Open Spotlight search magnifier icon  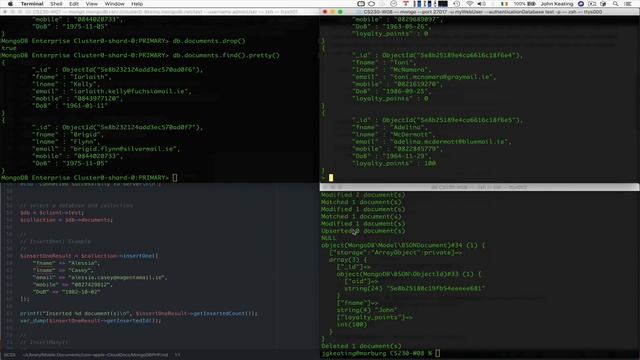tap(616, 4)
